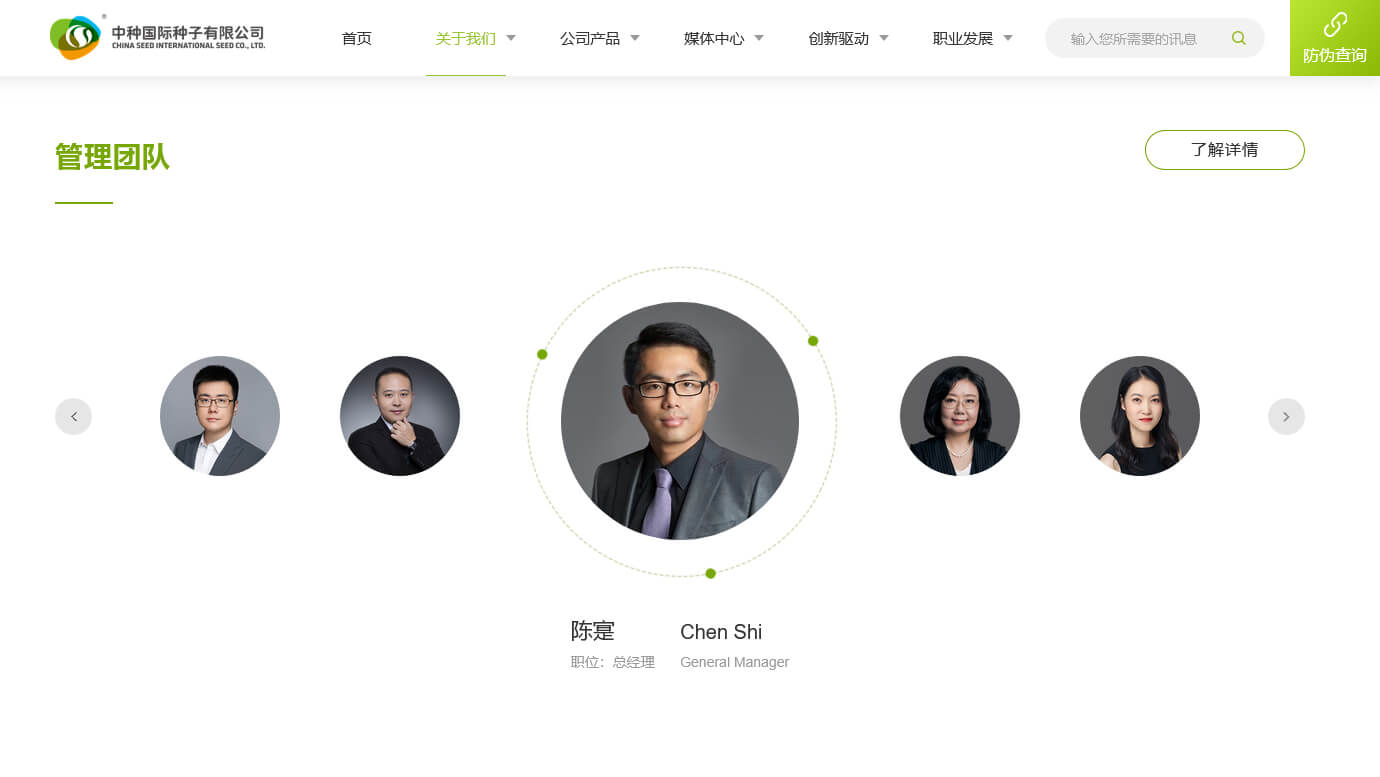
Task: Select the man in black suit portrait
Action: click(x=400, y=416)
